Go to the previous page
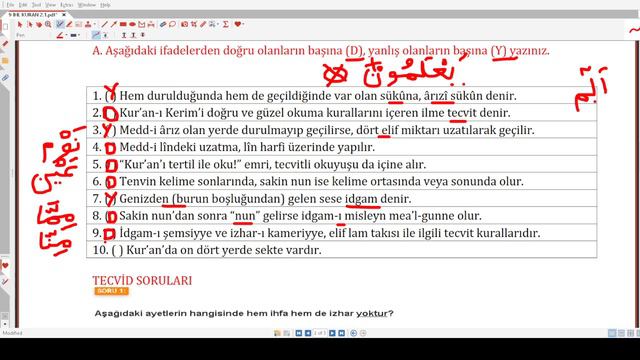 pos(308,333)
